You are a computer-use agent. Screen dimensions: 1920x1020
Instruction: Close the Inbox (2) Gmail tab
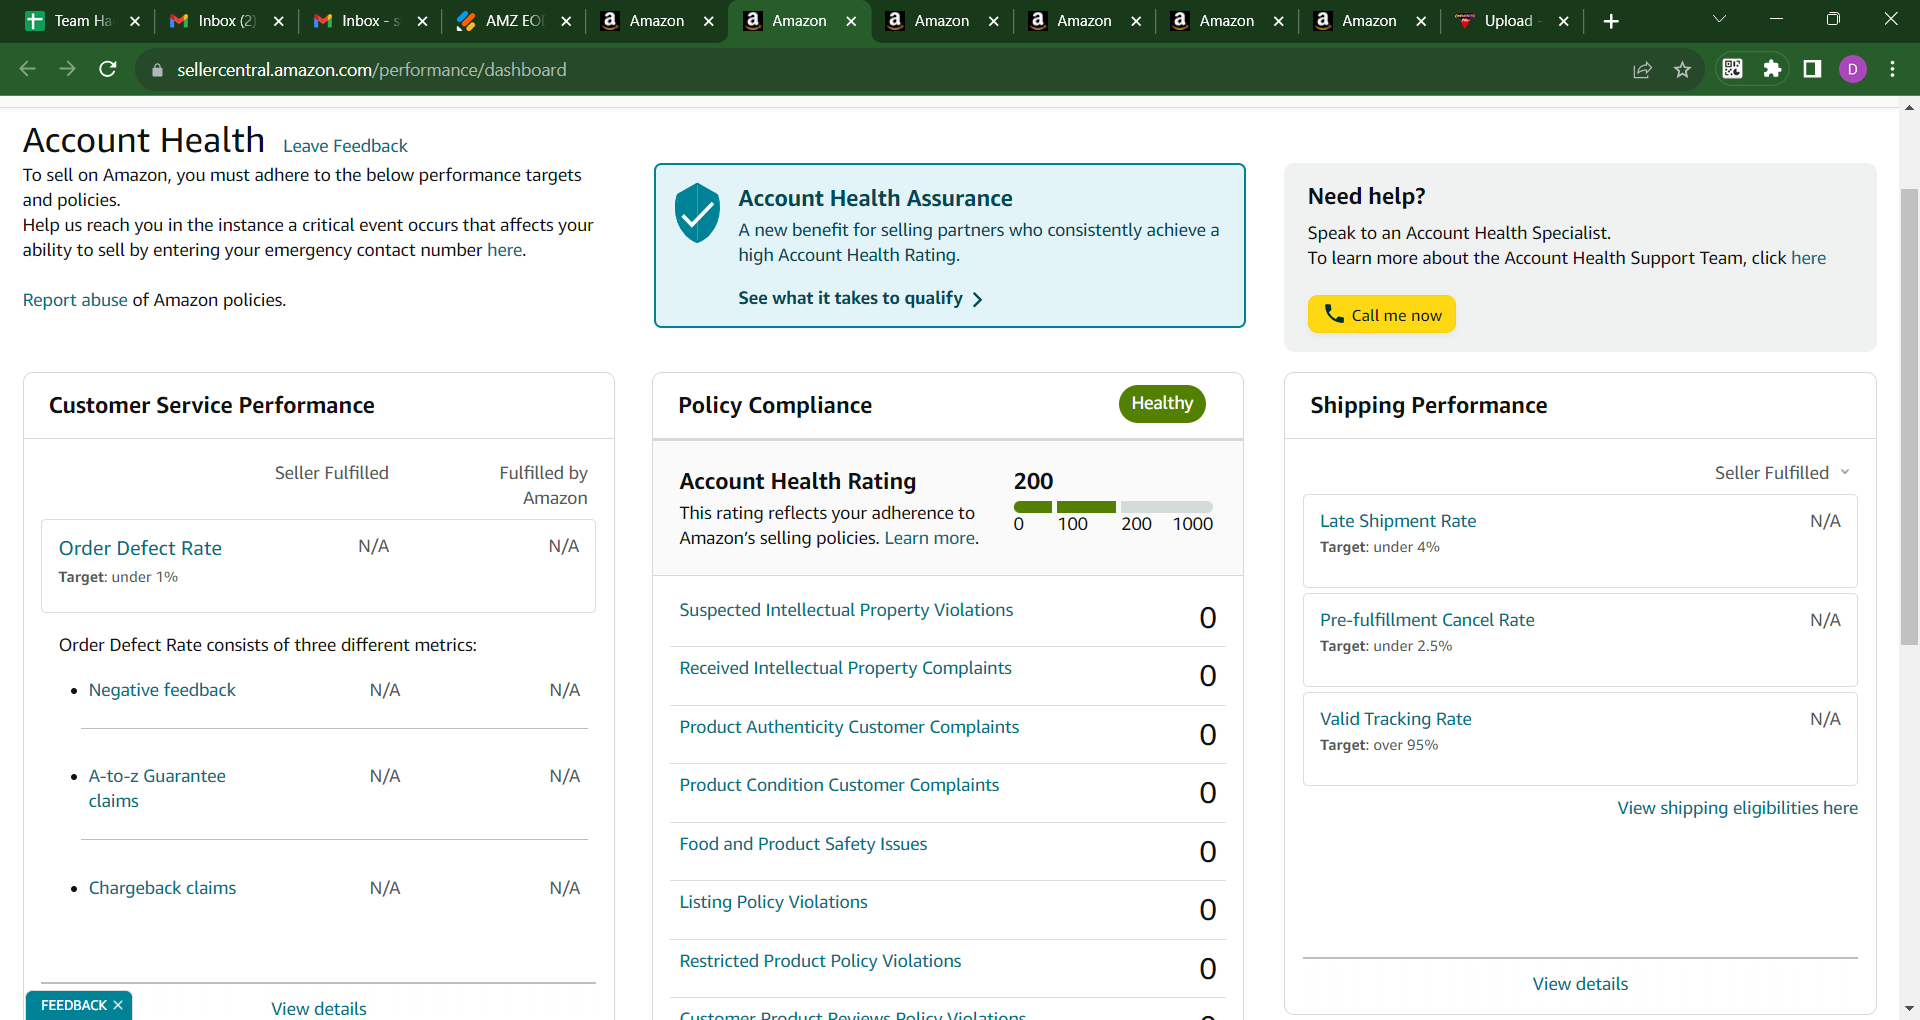coord(279,21)
